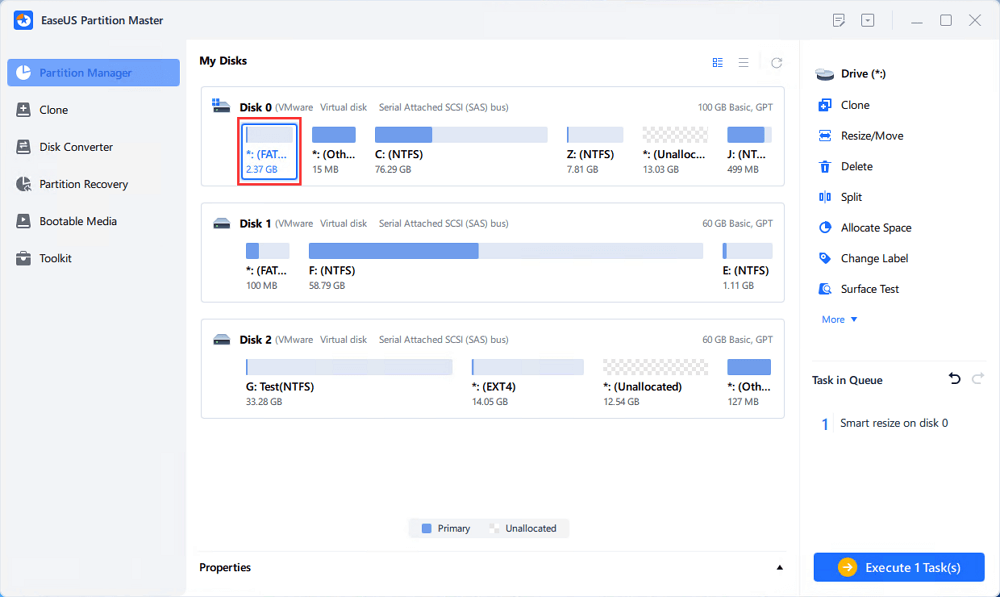Switch to the list view icon
This screenshot has height=597, width=1000.
tap(744, 63)
